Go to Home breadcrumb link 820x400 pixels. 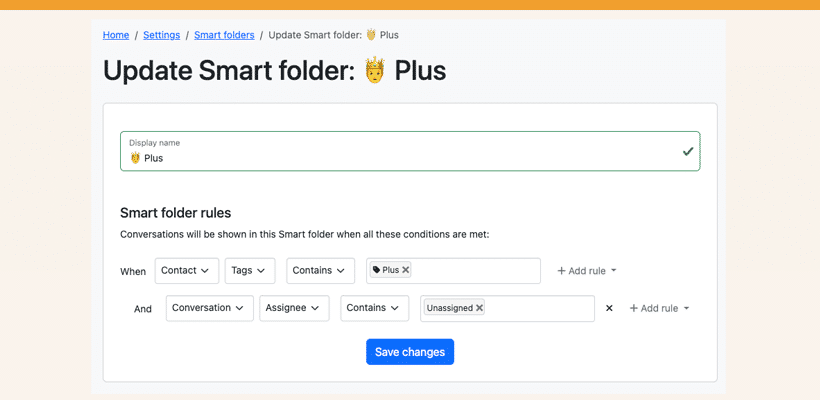pyautogui.click(x=116, y=35)
